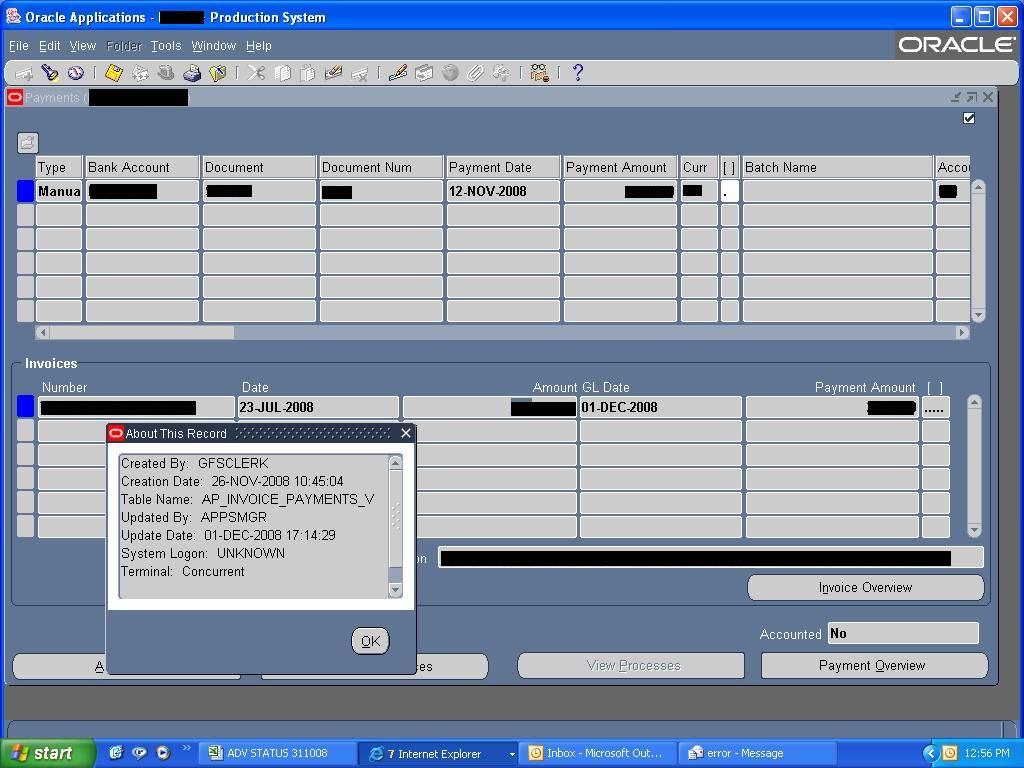Click the Payment Date field 12-NOV-2008
The width and height of the screenshot is (1024, 768).
[x=502, y=191]
